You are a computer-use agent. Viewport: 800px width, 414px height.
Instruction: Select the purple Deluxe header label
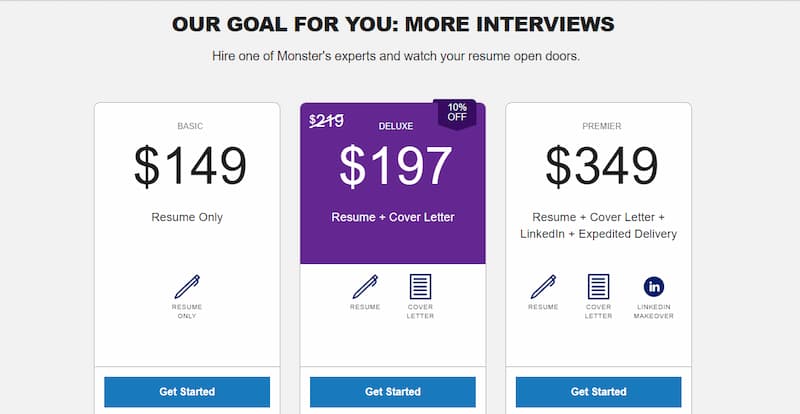click(396, 126)
